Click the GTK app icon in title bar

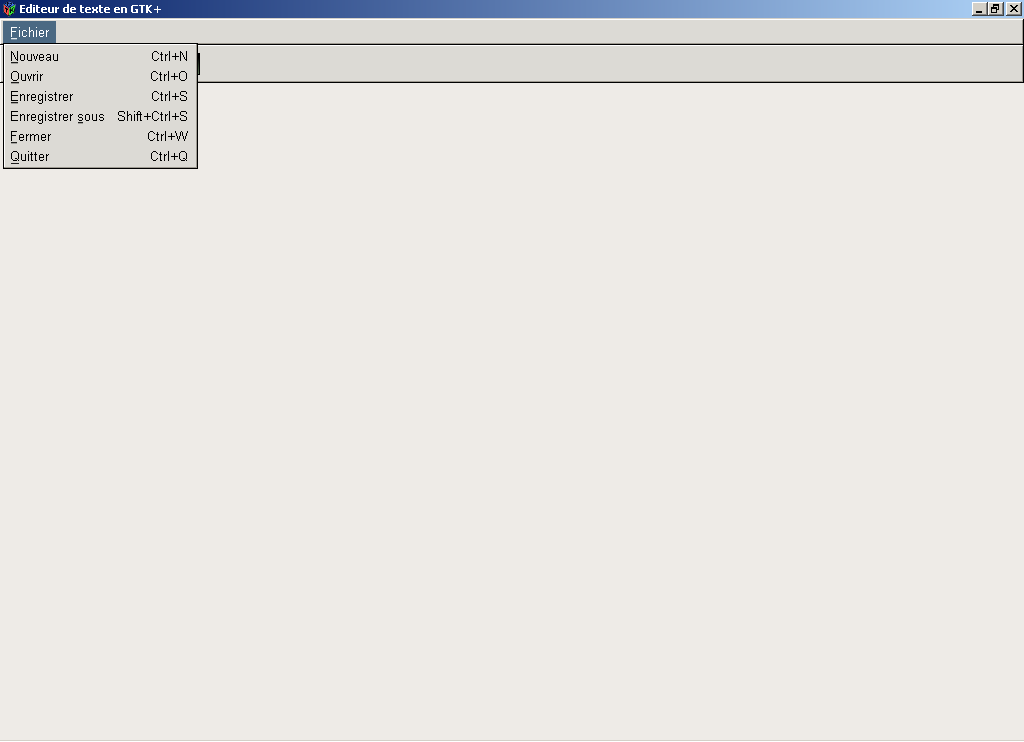point(9,9)
